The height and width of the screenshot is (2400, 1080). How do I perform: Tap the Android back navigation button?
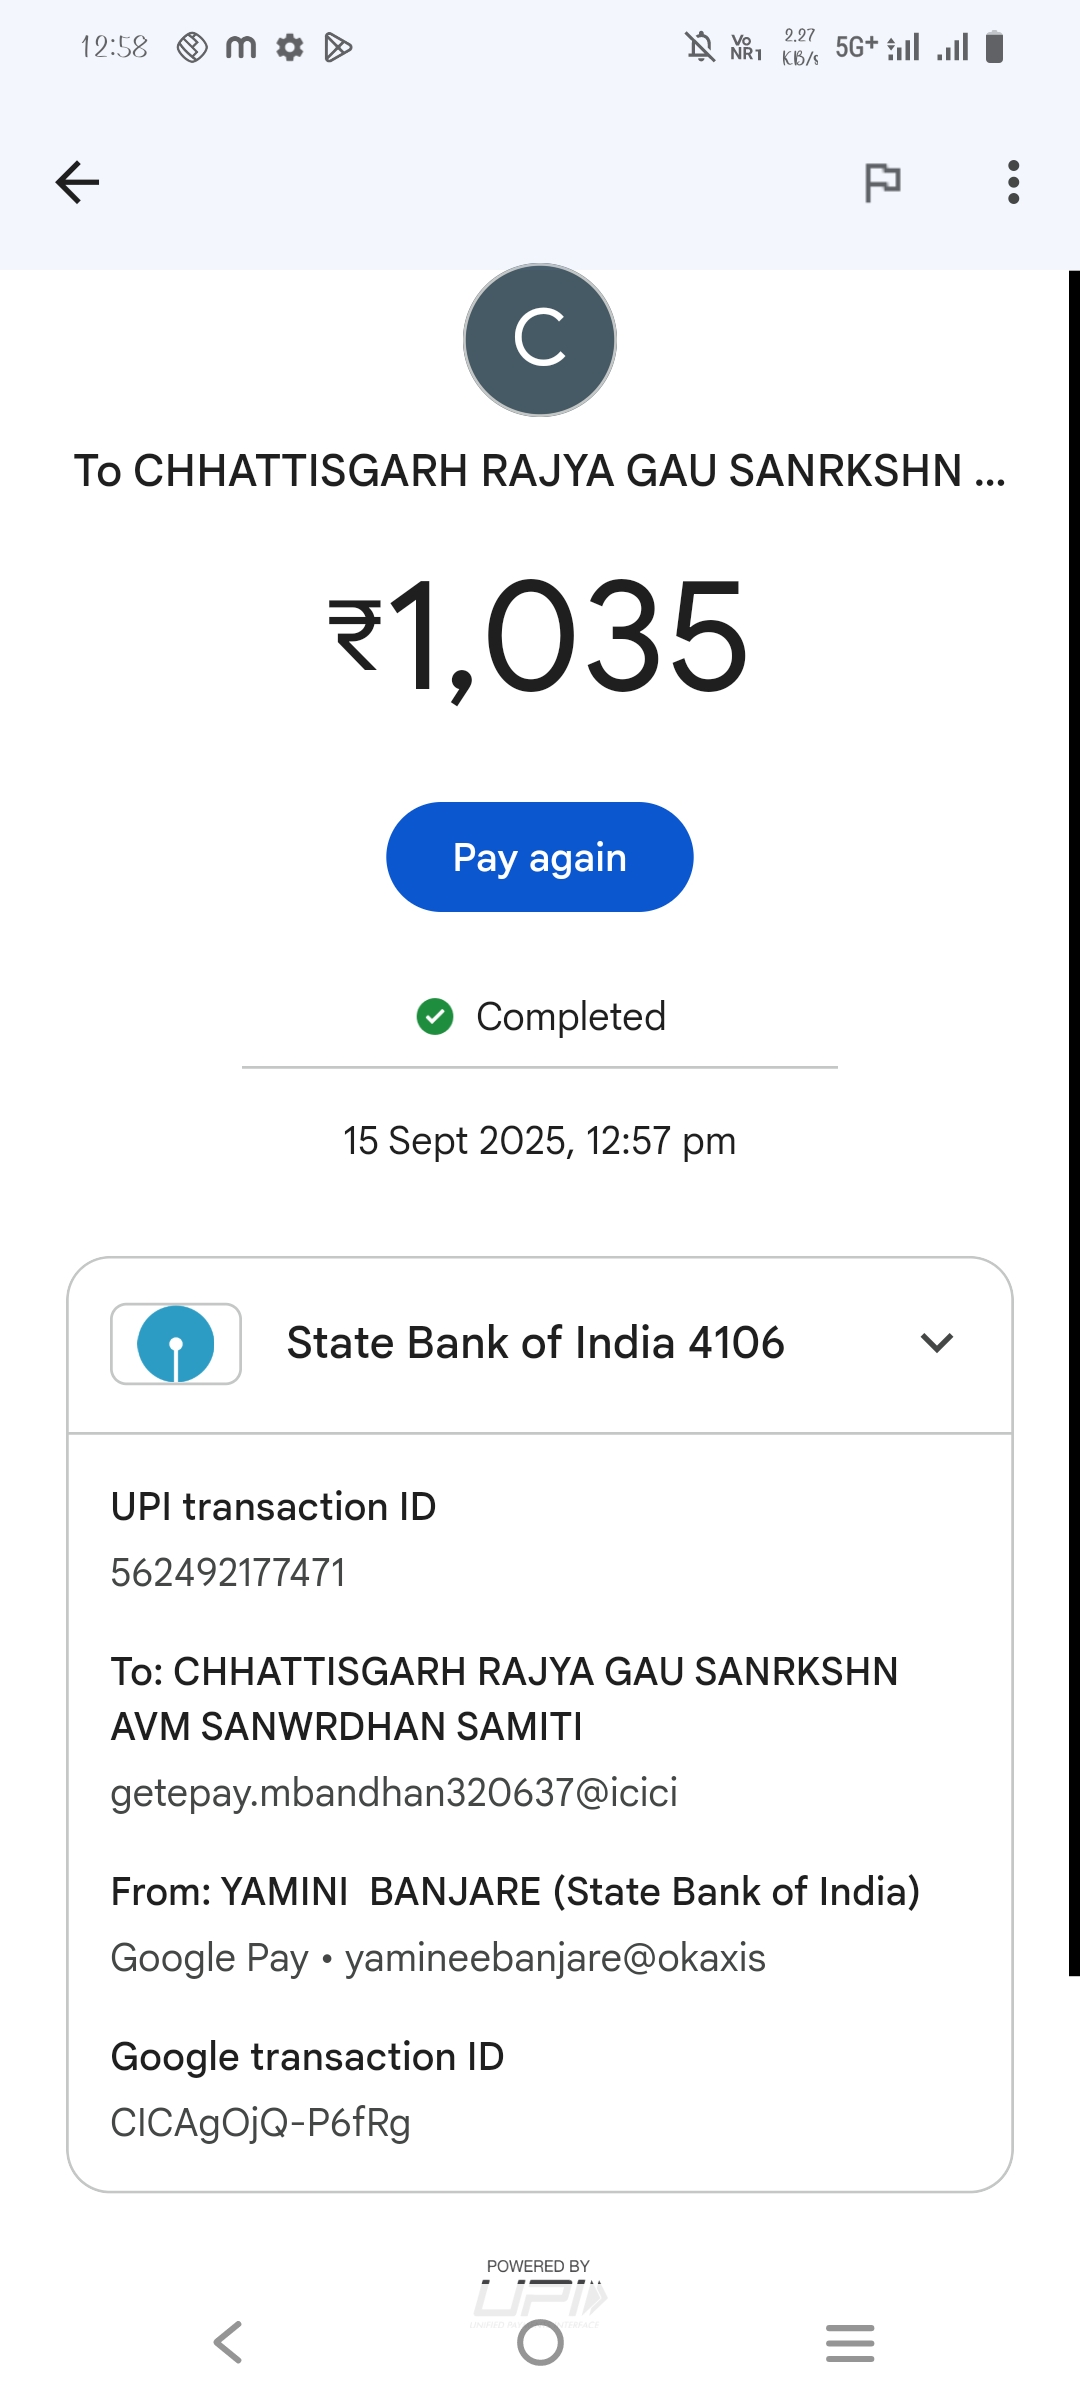(228, 2342)
